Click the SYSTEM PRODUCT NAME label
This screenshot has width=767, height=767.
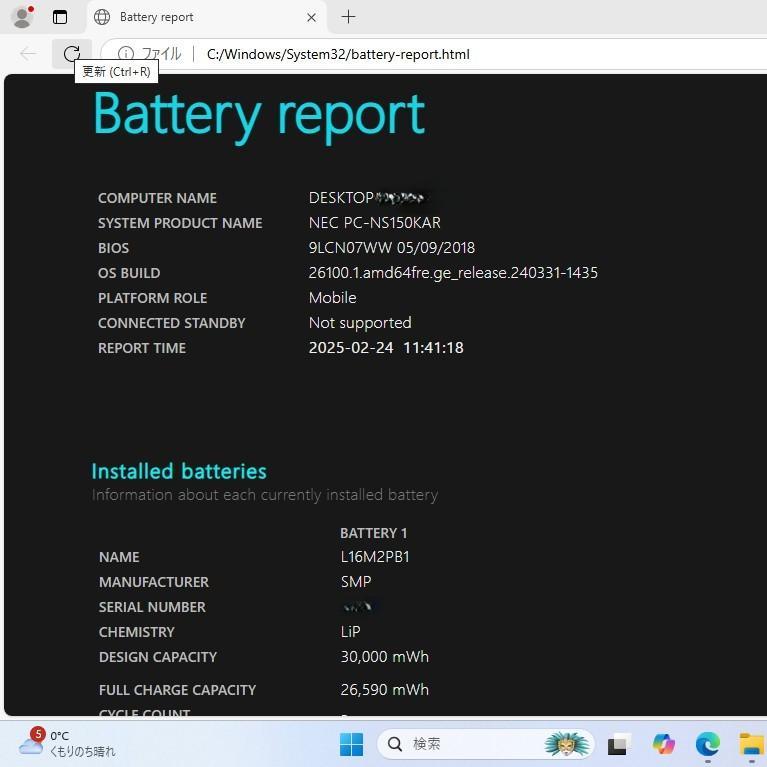(x=180, y=223)
